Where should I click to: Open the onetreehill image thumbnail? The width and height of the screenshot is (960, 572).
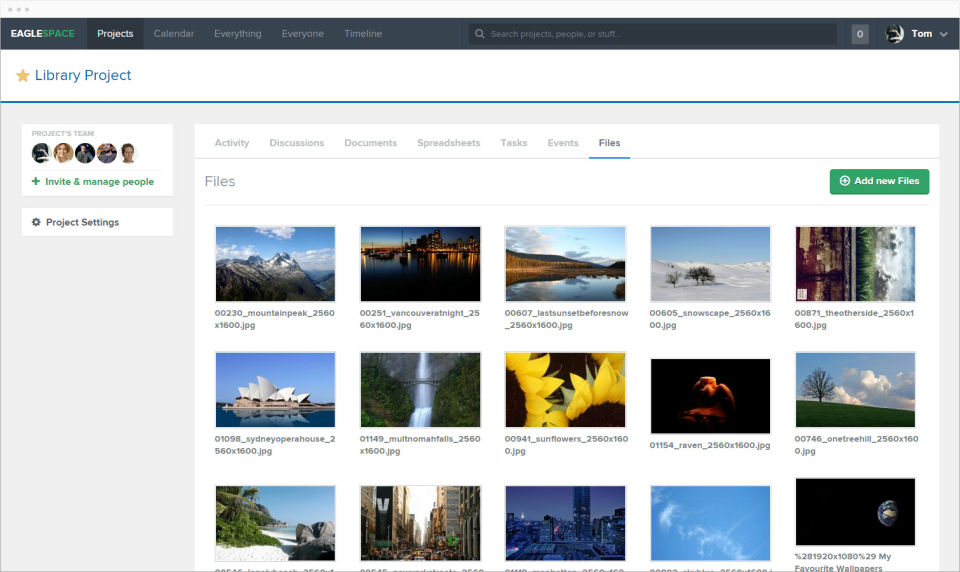point(855,390)
